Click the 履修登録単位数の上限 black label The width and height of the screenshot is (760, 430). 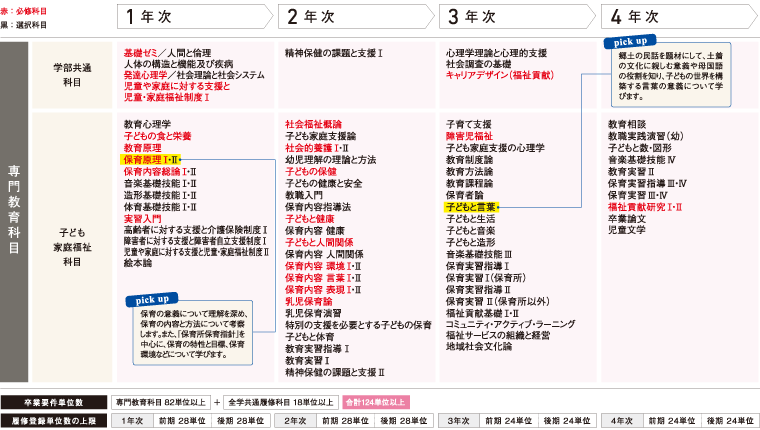(x=54, y=421)
